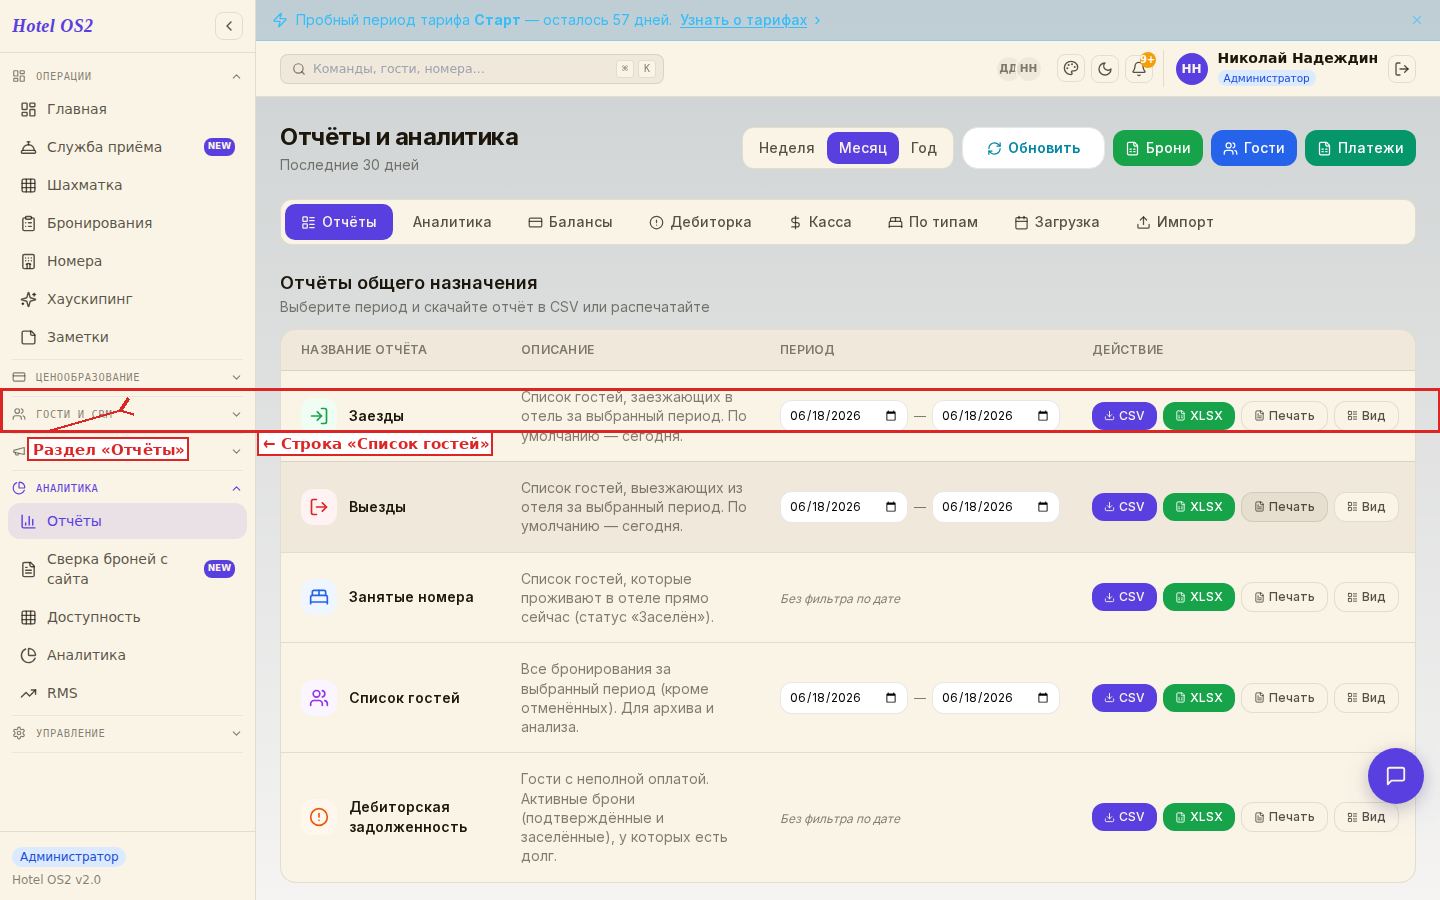Open Сверка броней с сайта

pyautogui.click(x=127, y=569)
